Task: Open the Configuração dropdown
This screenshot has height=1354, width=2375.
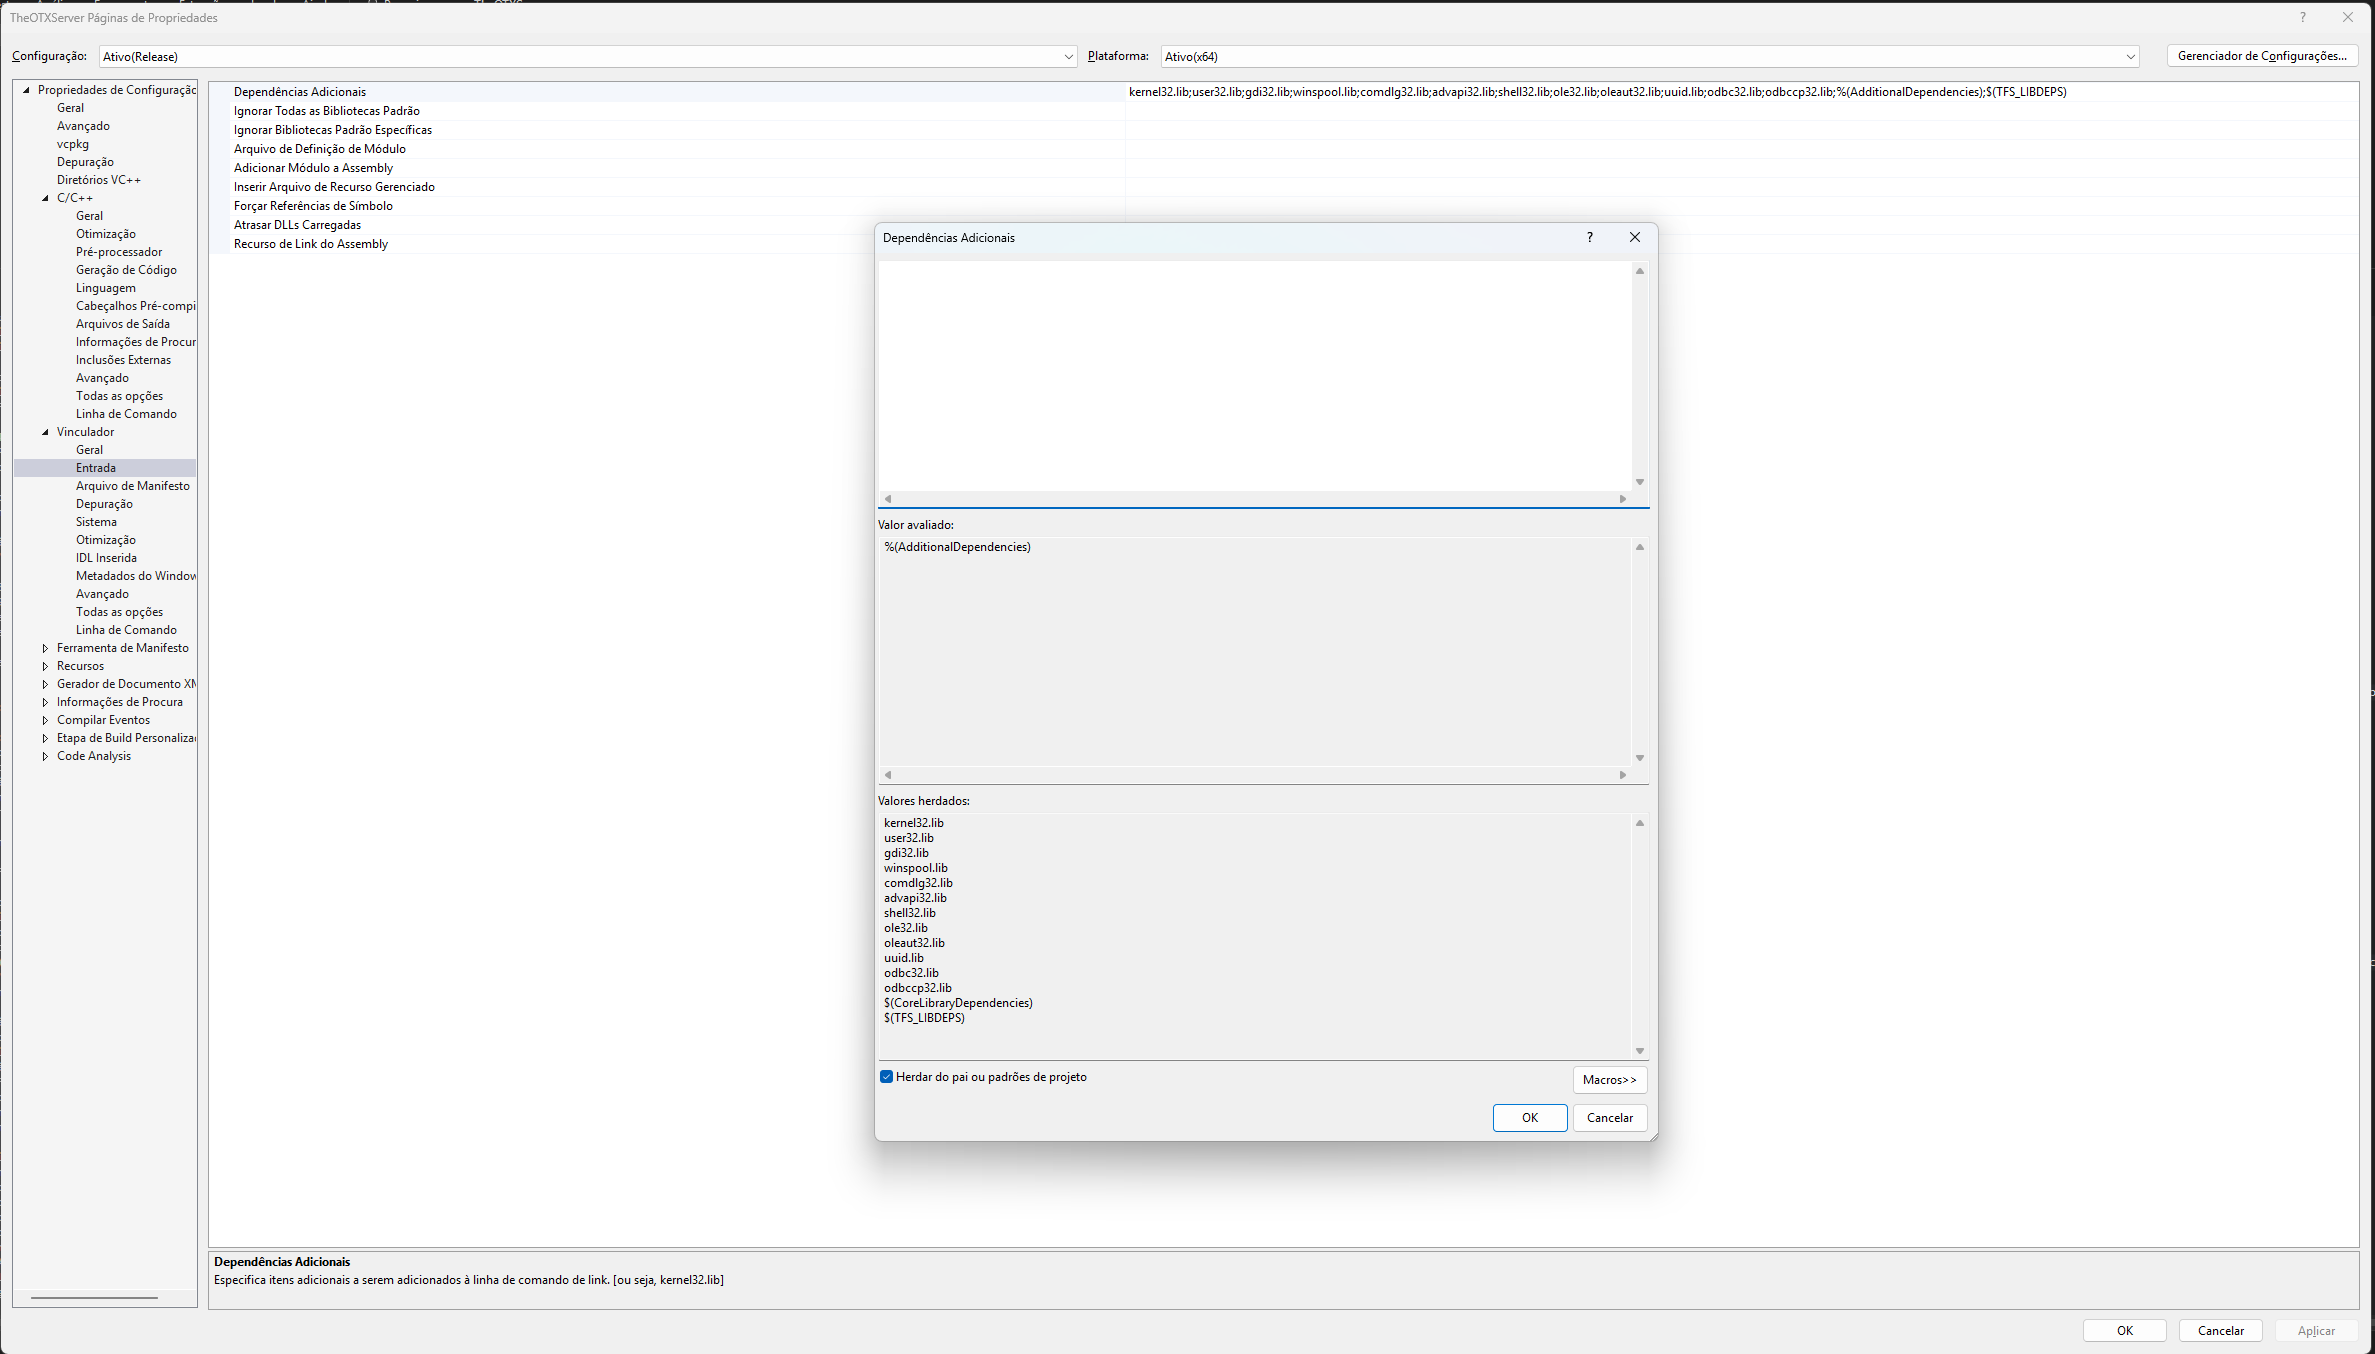Action: [1068, 57]
